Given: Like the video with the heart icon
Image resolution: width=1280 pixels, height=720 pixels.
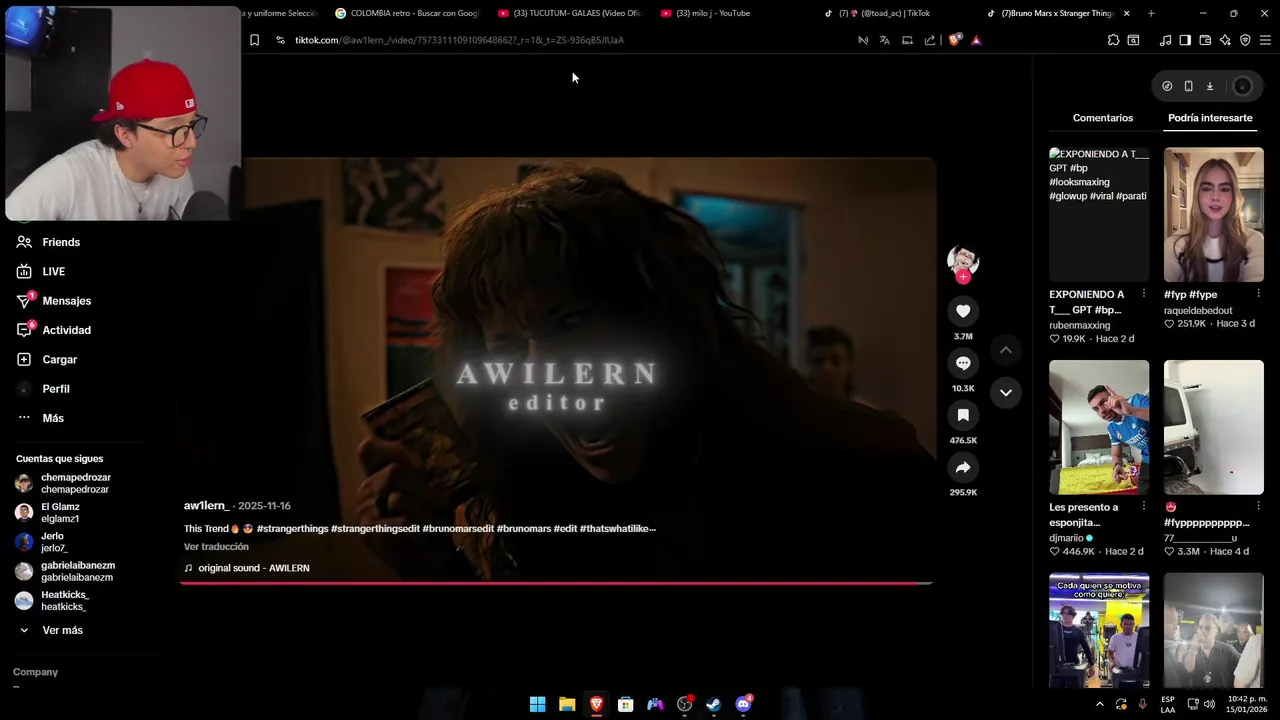Looking at the screenshot, I should [x=963, y=311].
